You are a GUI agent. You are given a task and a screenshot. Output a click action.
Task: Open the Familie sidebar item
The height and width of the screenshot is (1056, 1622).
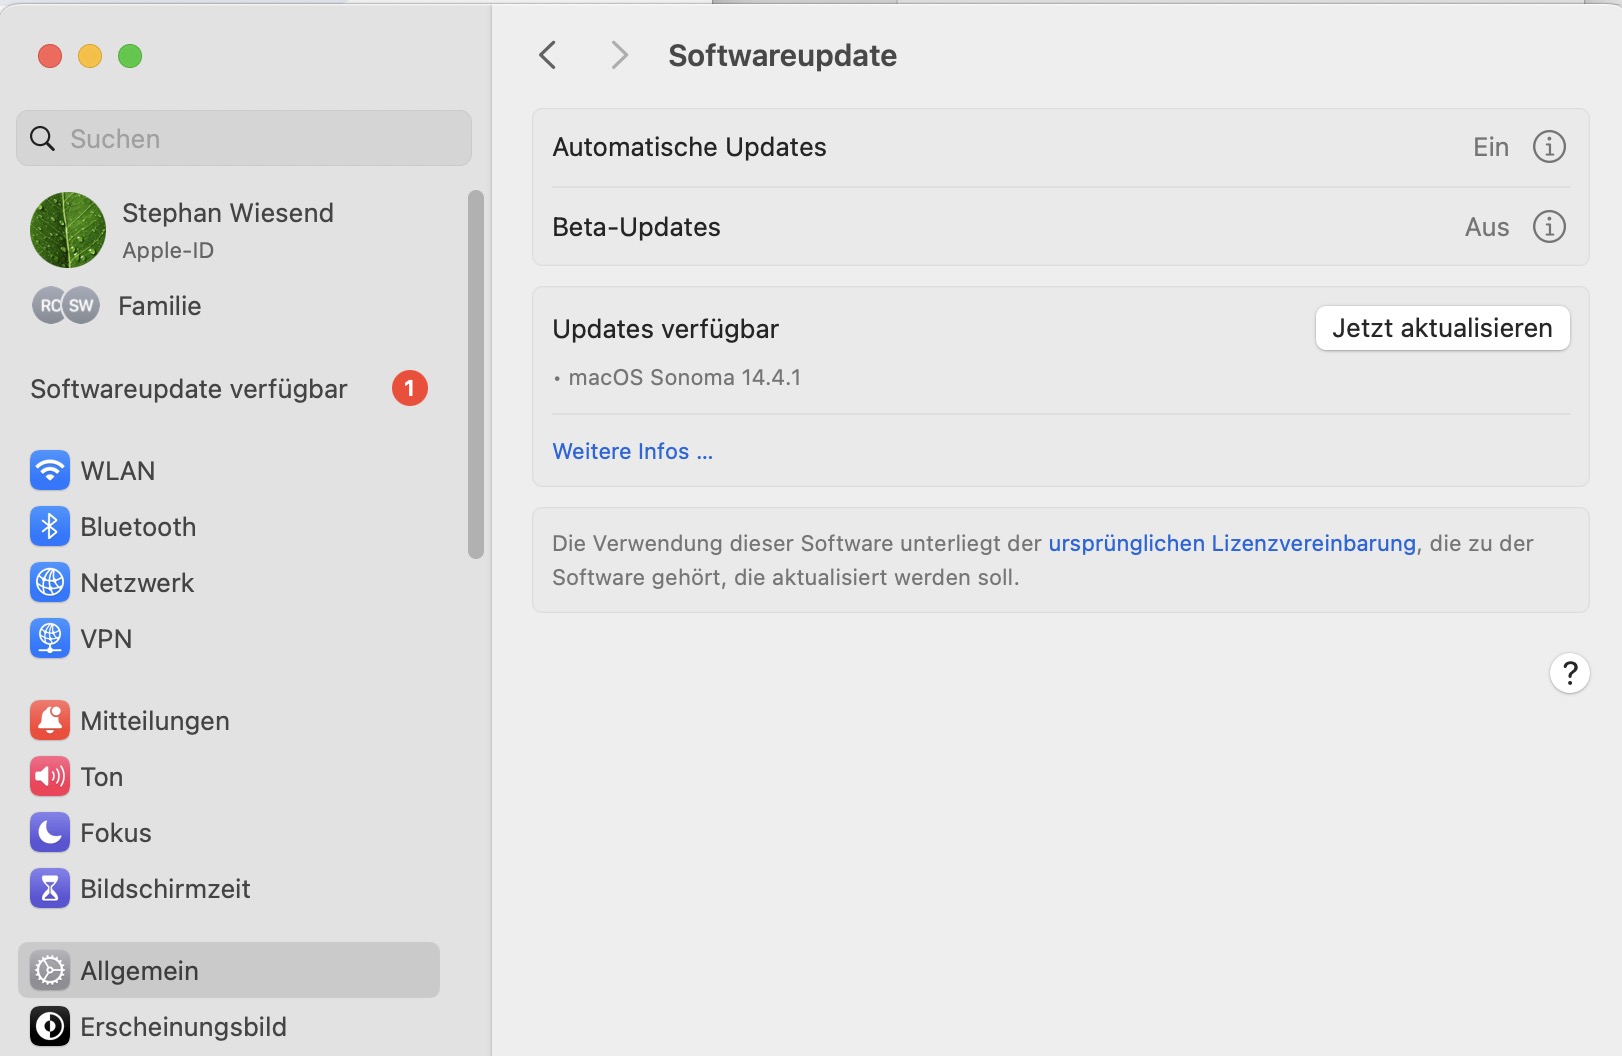click(x=229, y=305)
